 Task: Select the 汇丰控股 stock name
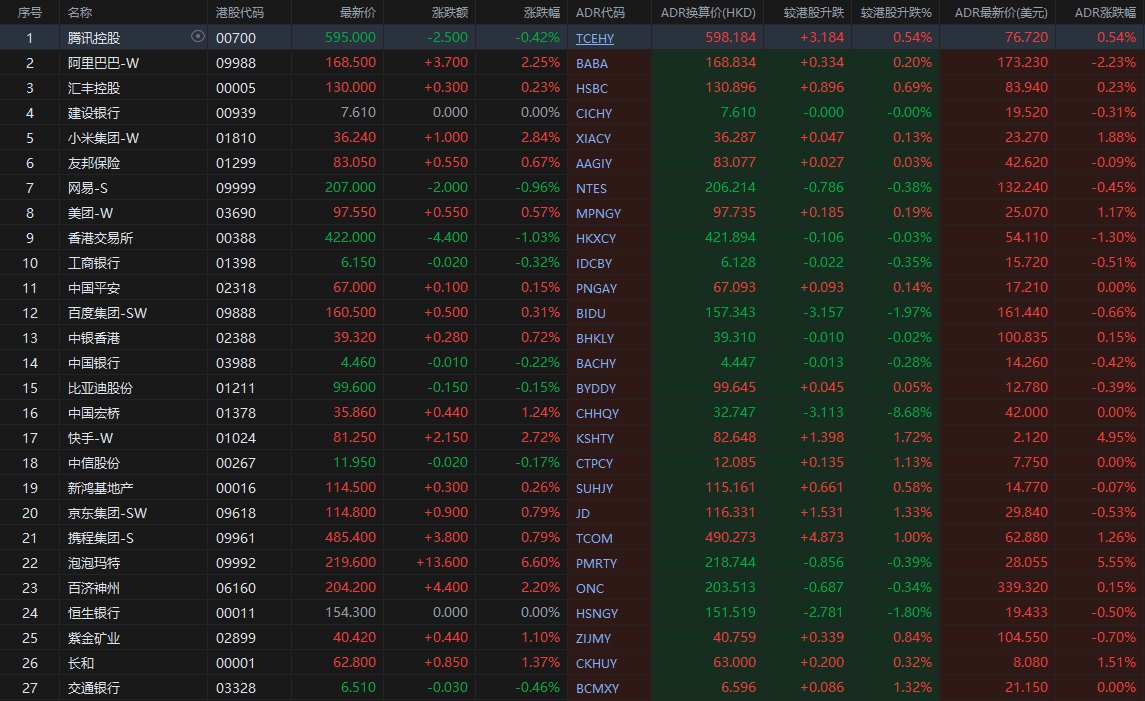point(93,88)
